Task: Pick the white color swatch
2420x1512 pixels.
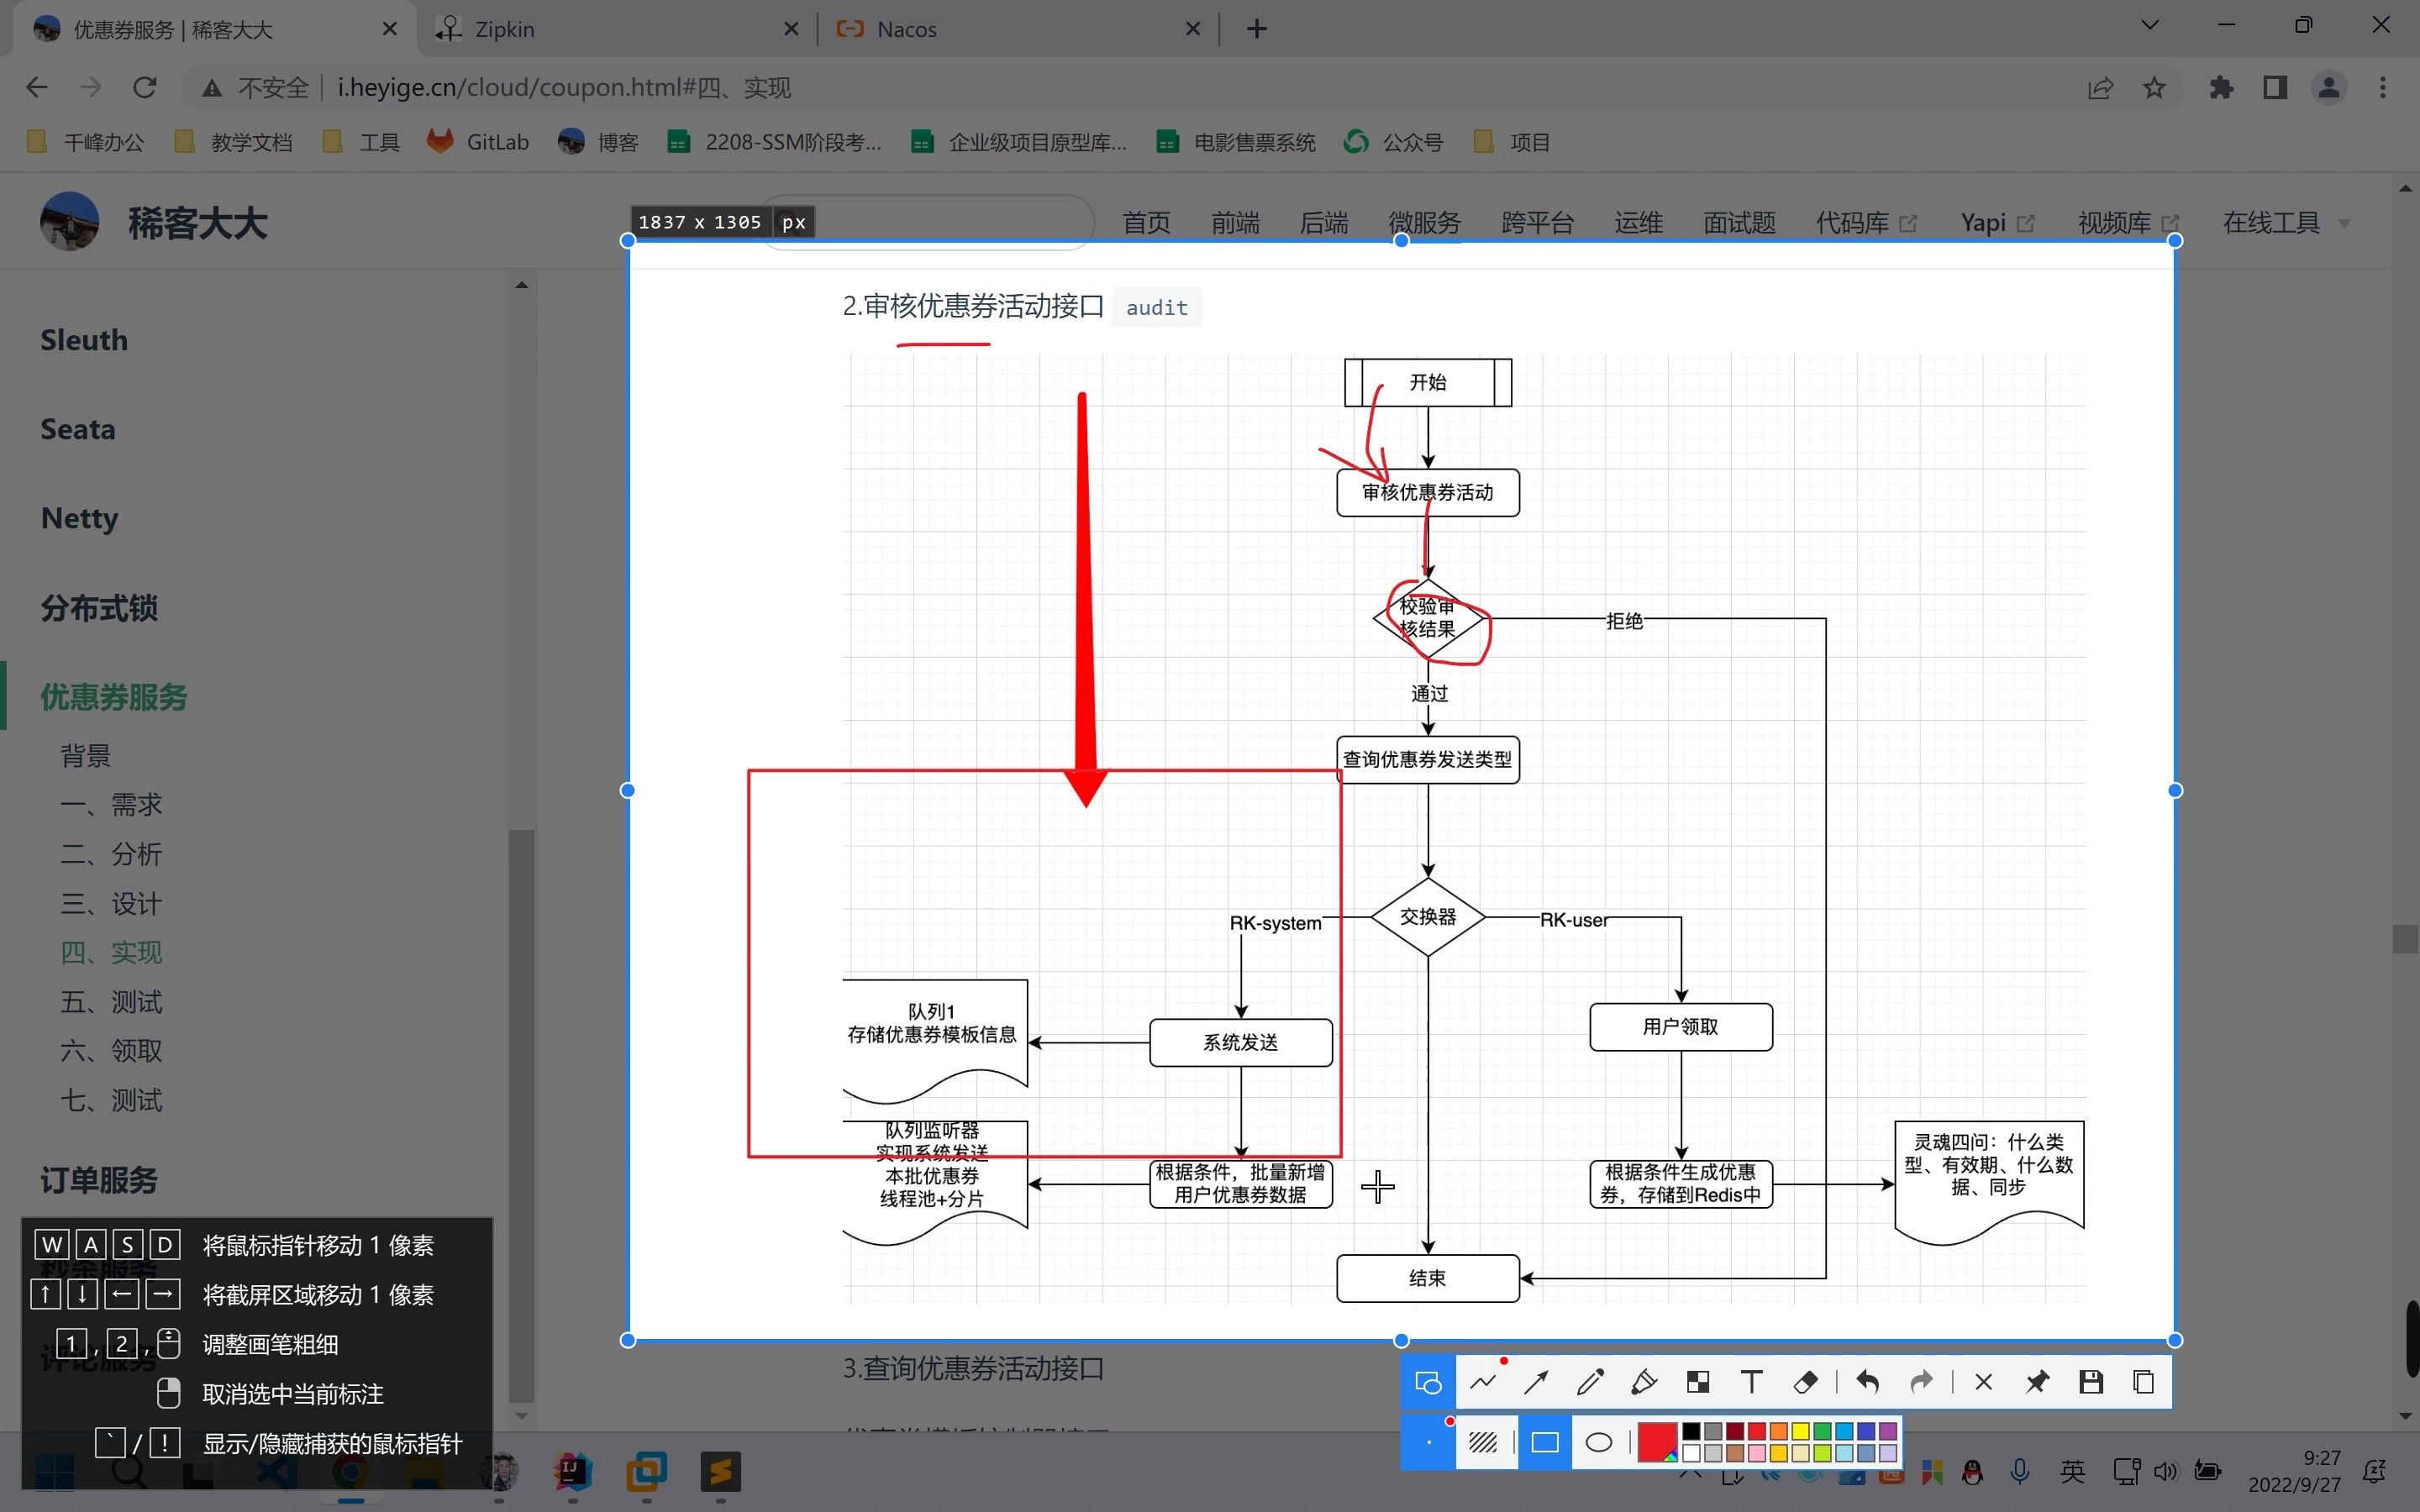Action: pyautogui.click(x=1691, y=1453)
